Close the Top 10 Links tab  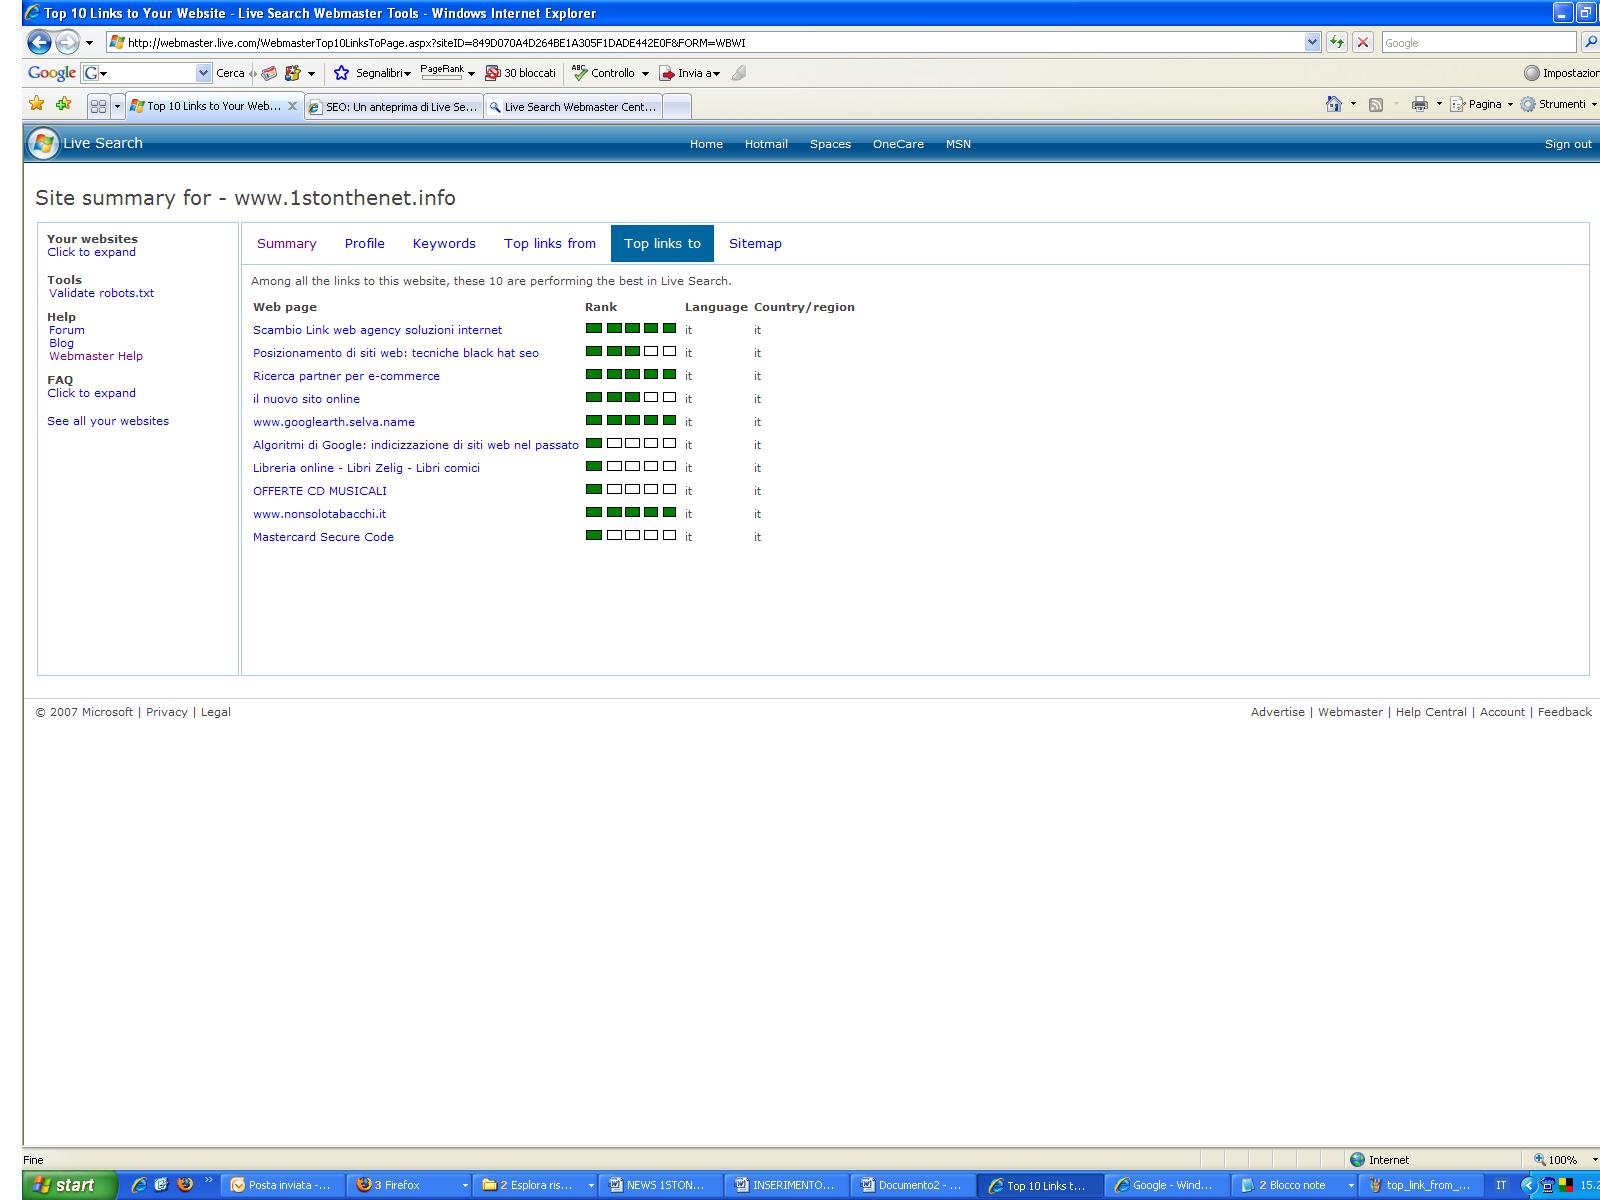292,105
